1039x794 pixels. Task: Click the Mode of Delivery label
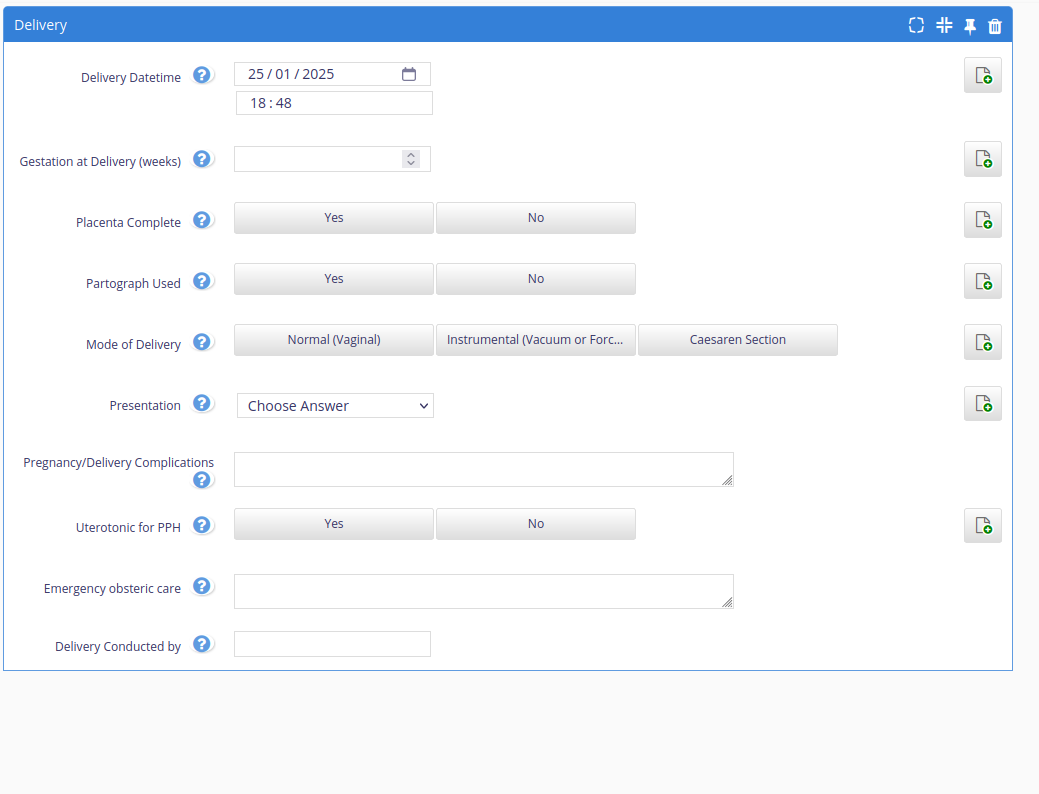pos(133,345)
